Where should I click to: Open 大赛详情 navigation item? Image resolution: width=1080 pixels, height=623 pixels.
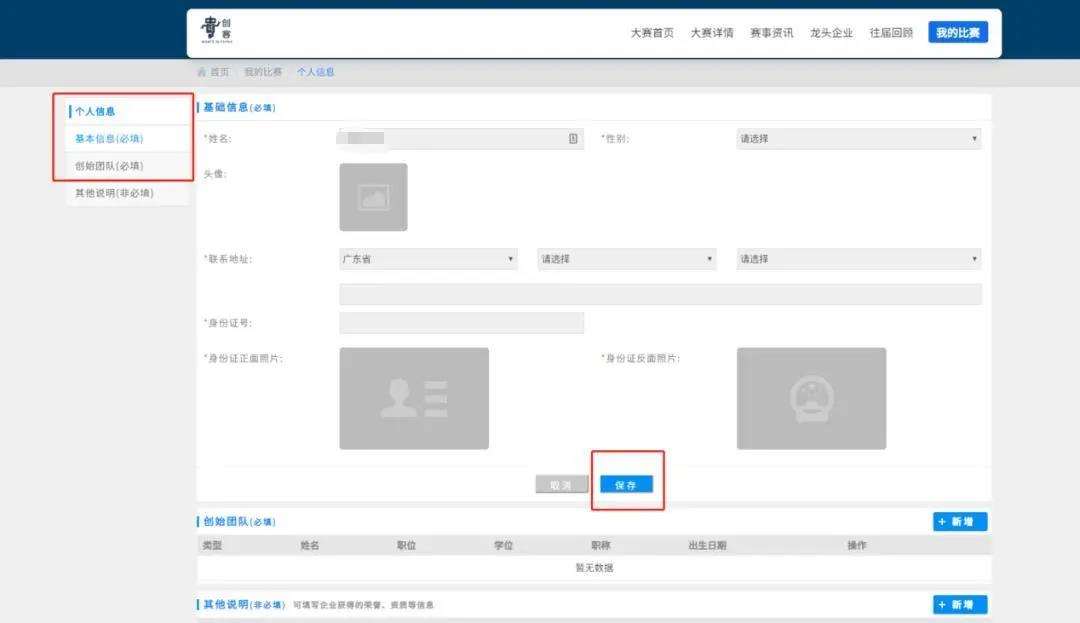coord(712,33)
